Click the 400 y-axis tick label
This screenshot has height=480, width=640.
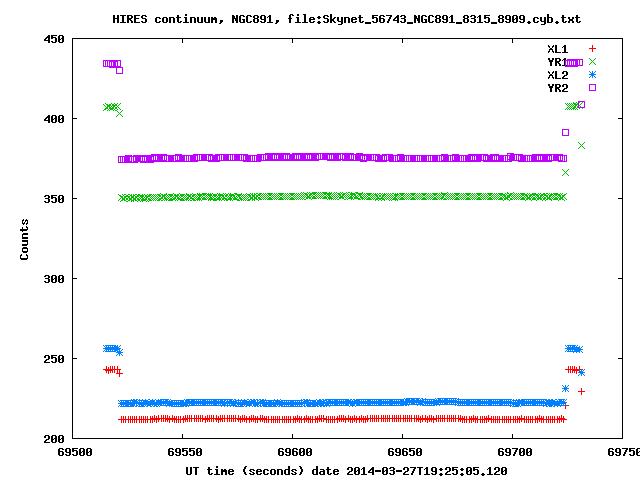tap(54, 119)
